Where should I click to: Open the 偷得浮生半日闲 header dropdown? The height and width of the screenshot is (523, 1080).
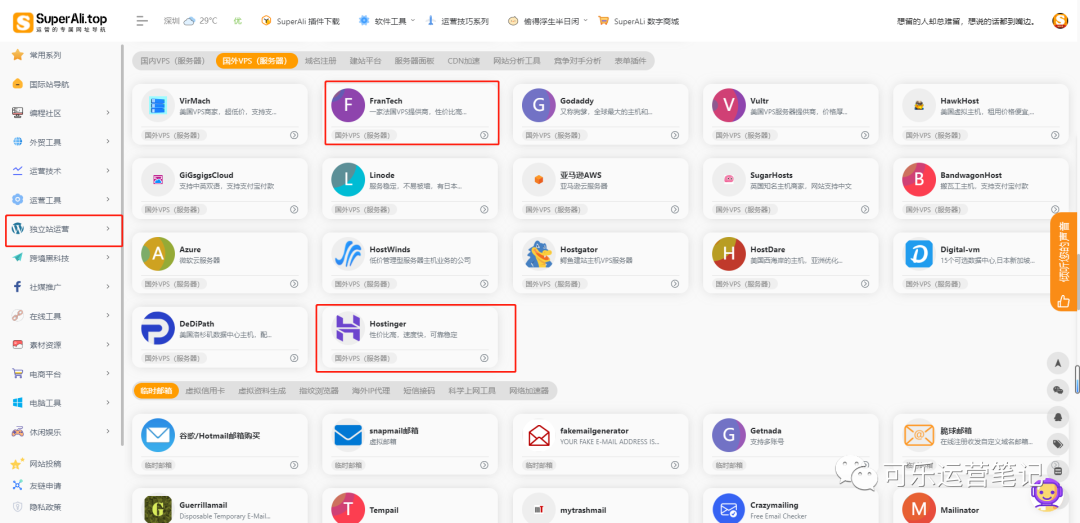pos(548,21)
